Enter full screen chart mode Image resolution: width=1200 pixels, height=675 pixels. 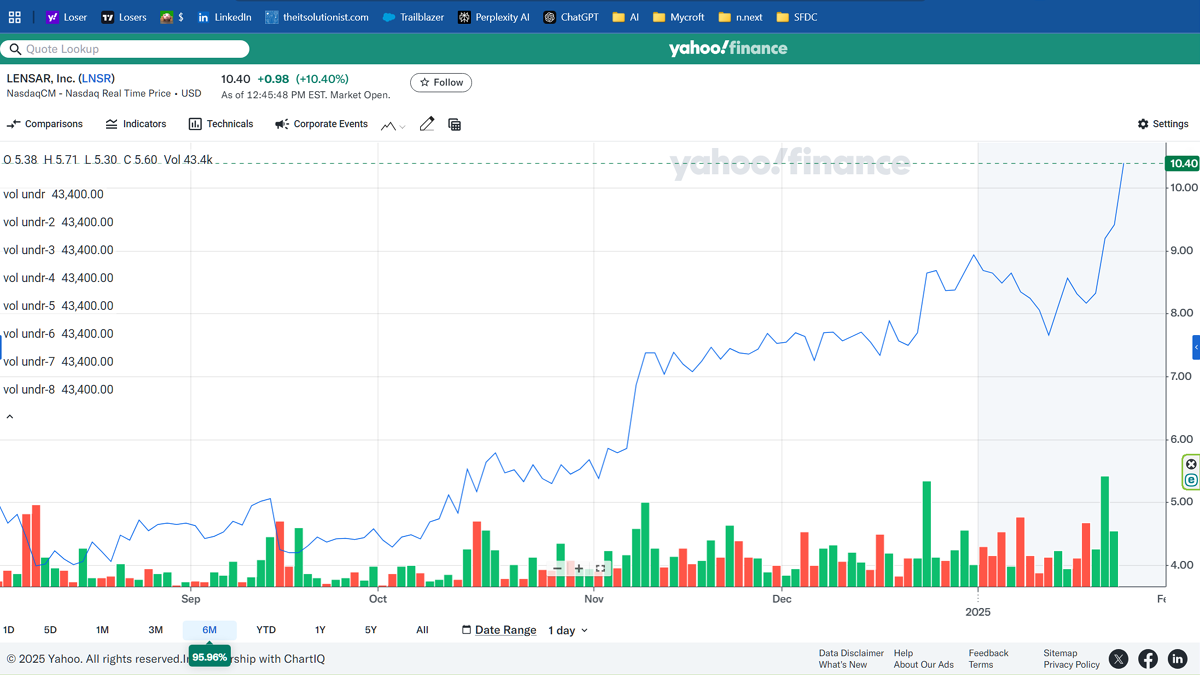pyautogui.click(x=600, y=569)
